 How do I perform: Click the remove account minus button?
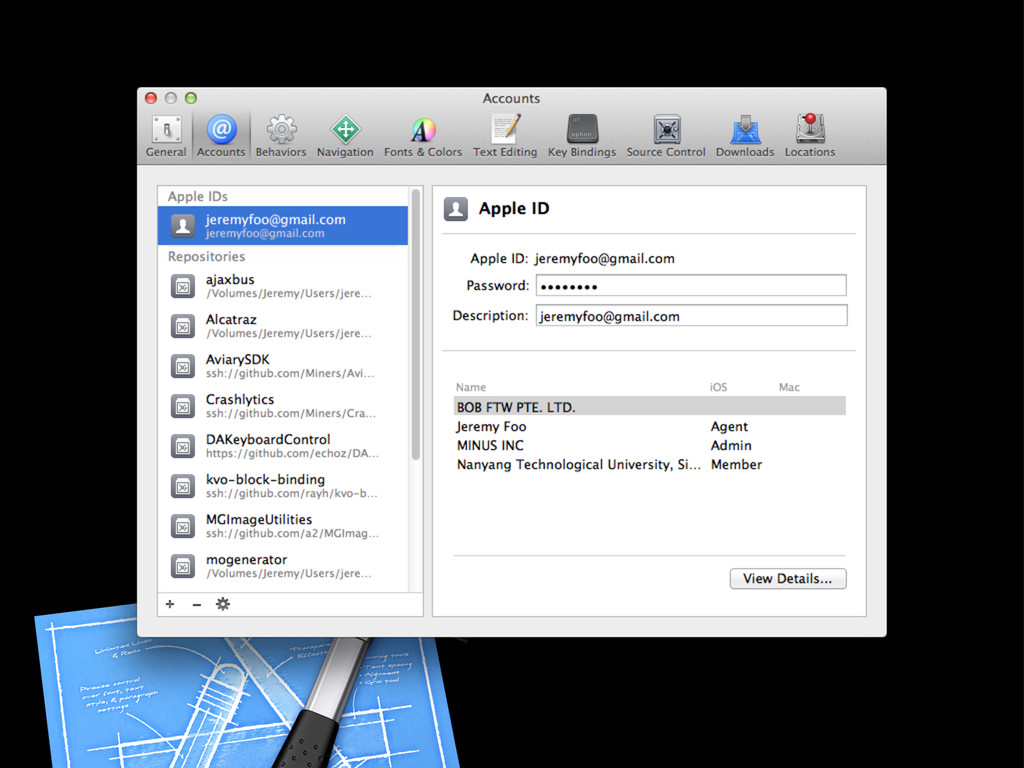click(x=197, y=604)
